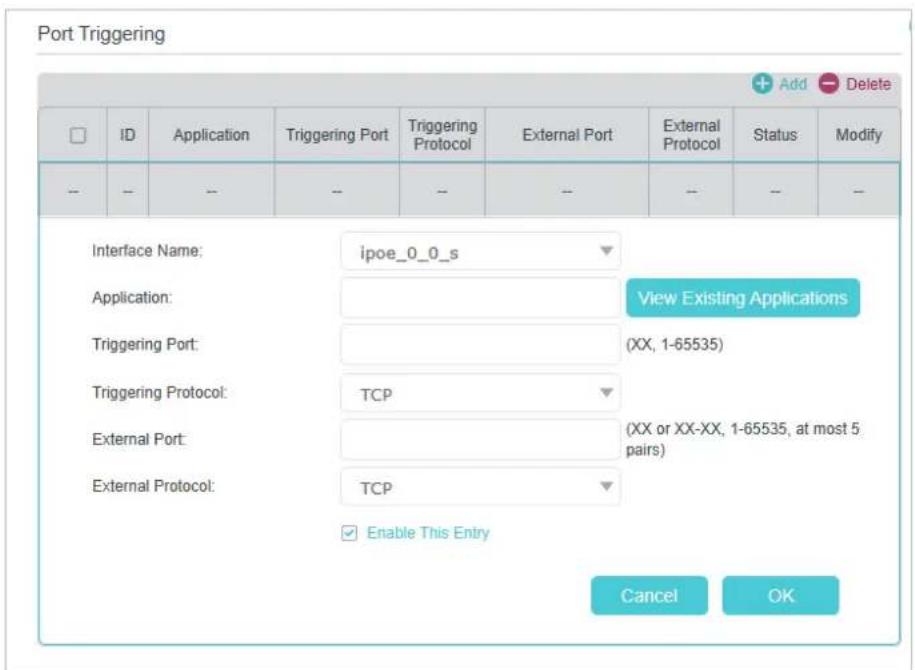Click the ID column header
This screenshot has width=915, height=670.
[128, 135]
